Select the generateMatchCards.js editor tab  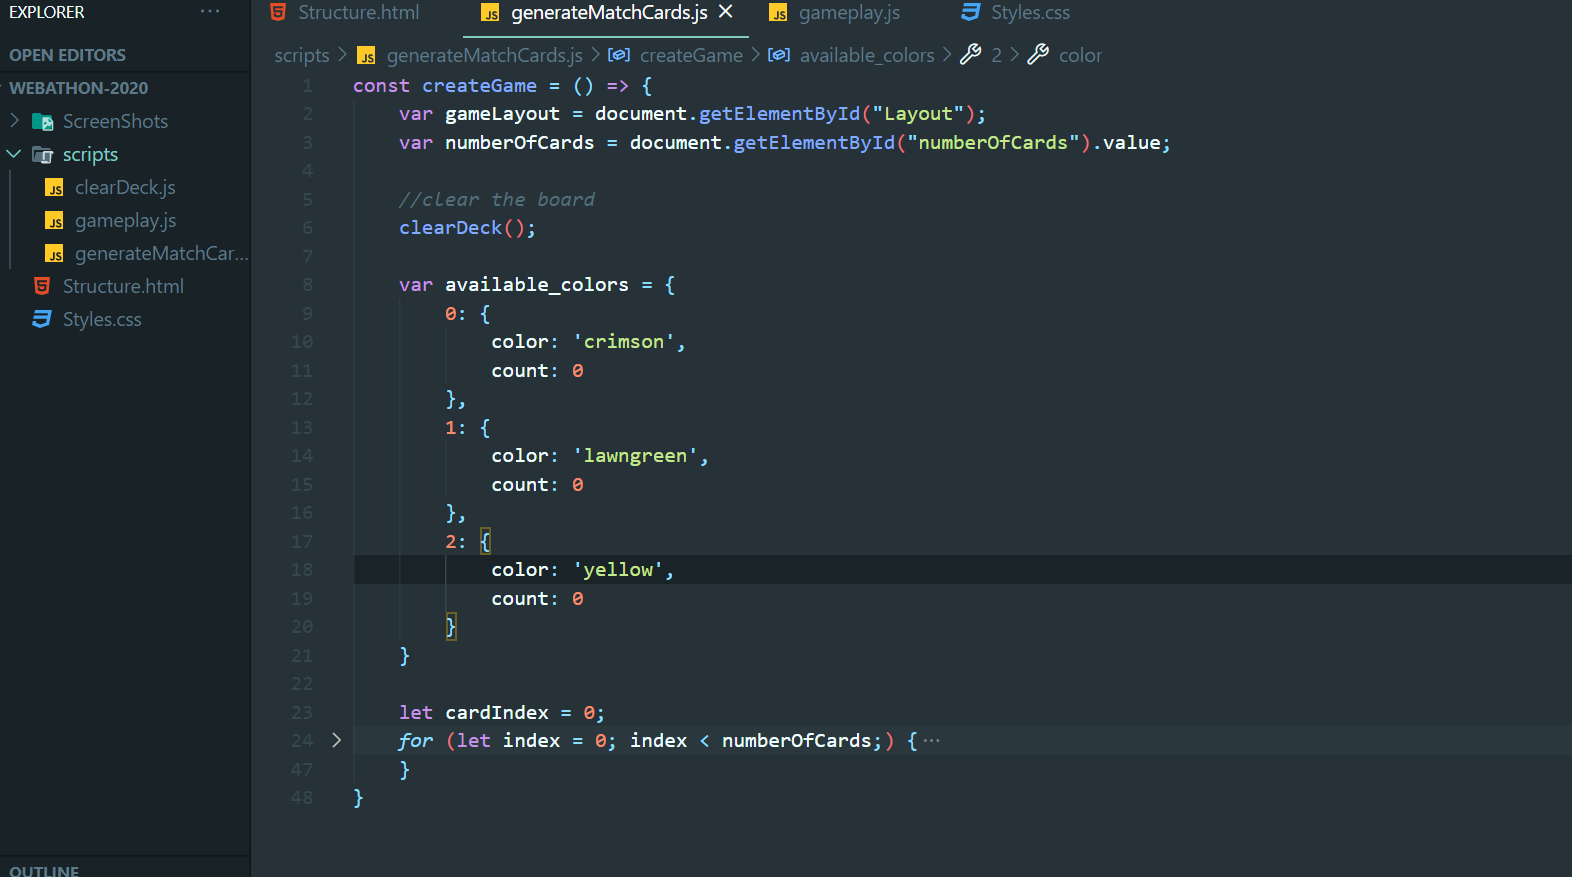609,13
